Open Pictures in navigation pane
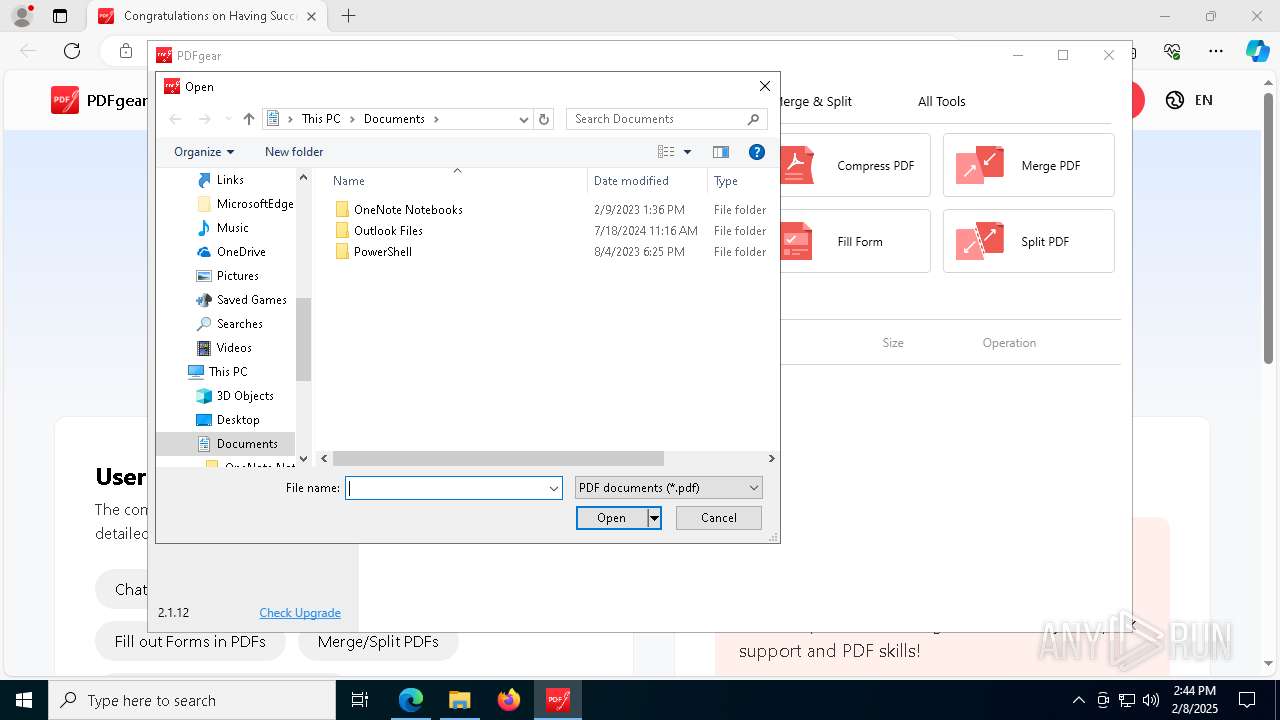1280x720 pixels. [237, 276]
